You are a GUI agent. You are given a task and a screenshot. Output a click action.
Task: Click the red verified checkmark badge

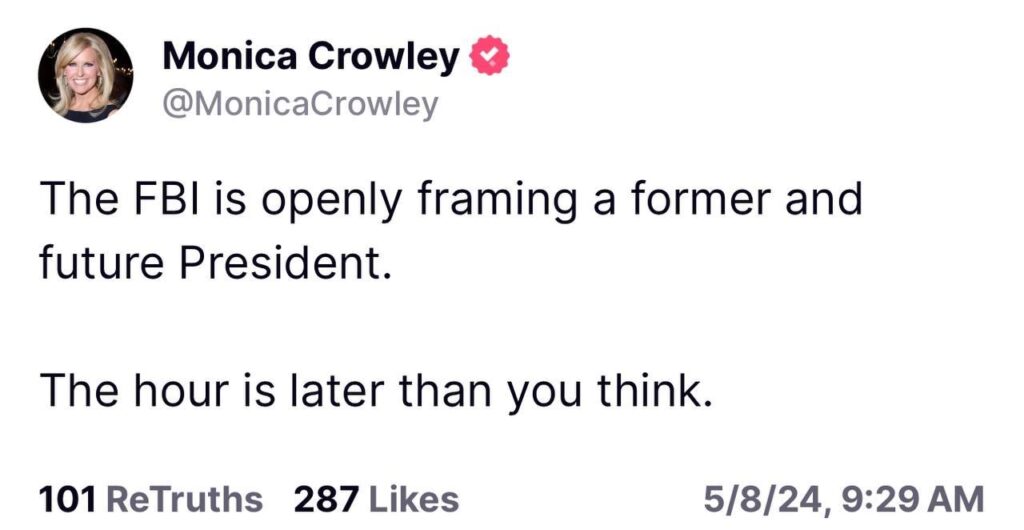pyautogui.click(x=488, y=56)
